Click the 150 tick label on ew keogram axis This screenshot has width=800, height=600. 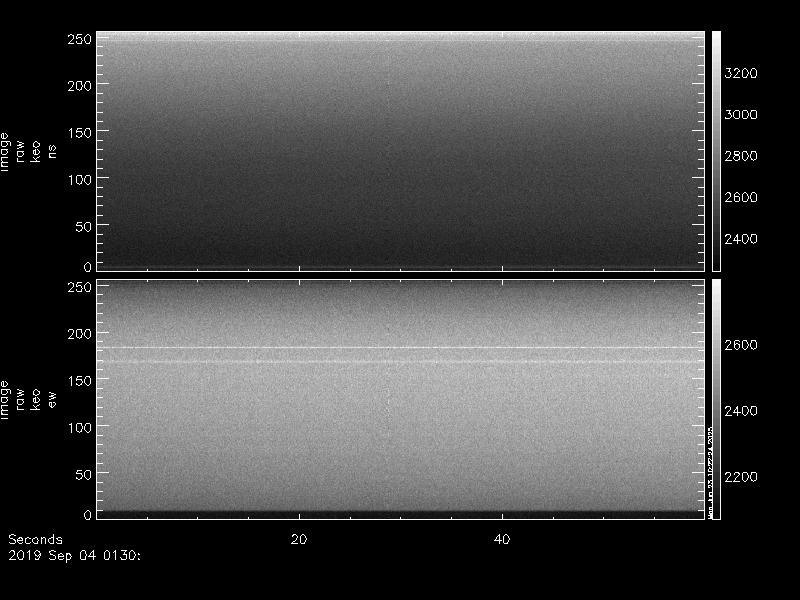click(79, 381)
